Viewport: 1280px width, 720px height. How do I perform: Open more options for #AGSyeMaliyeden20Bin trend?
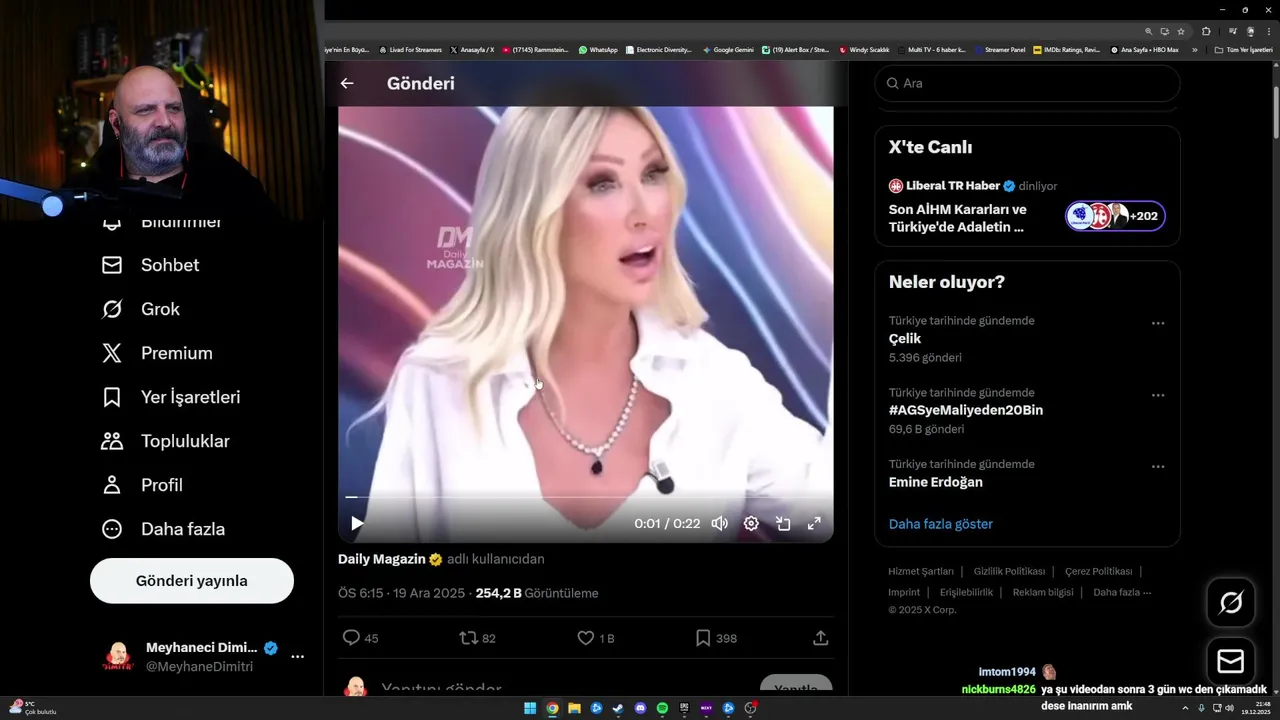1158,395
